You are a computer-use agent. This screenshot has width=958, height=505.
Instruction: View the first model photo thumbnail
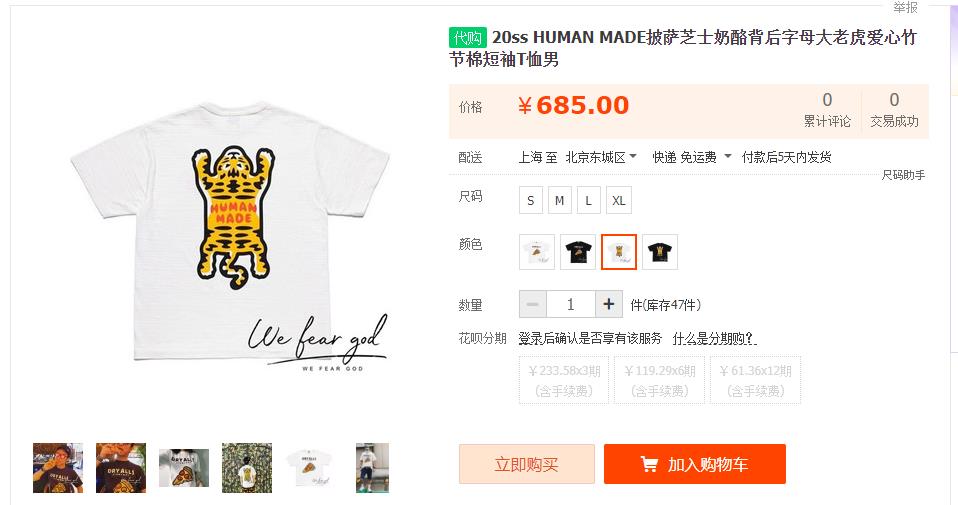tap(58, 468)
